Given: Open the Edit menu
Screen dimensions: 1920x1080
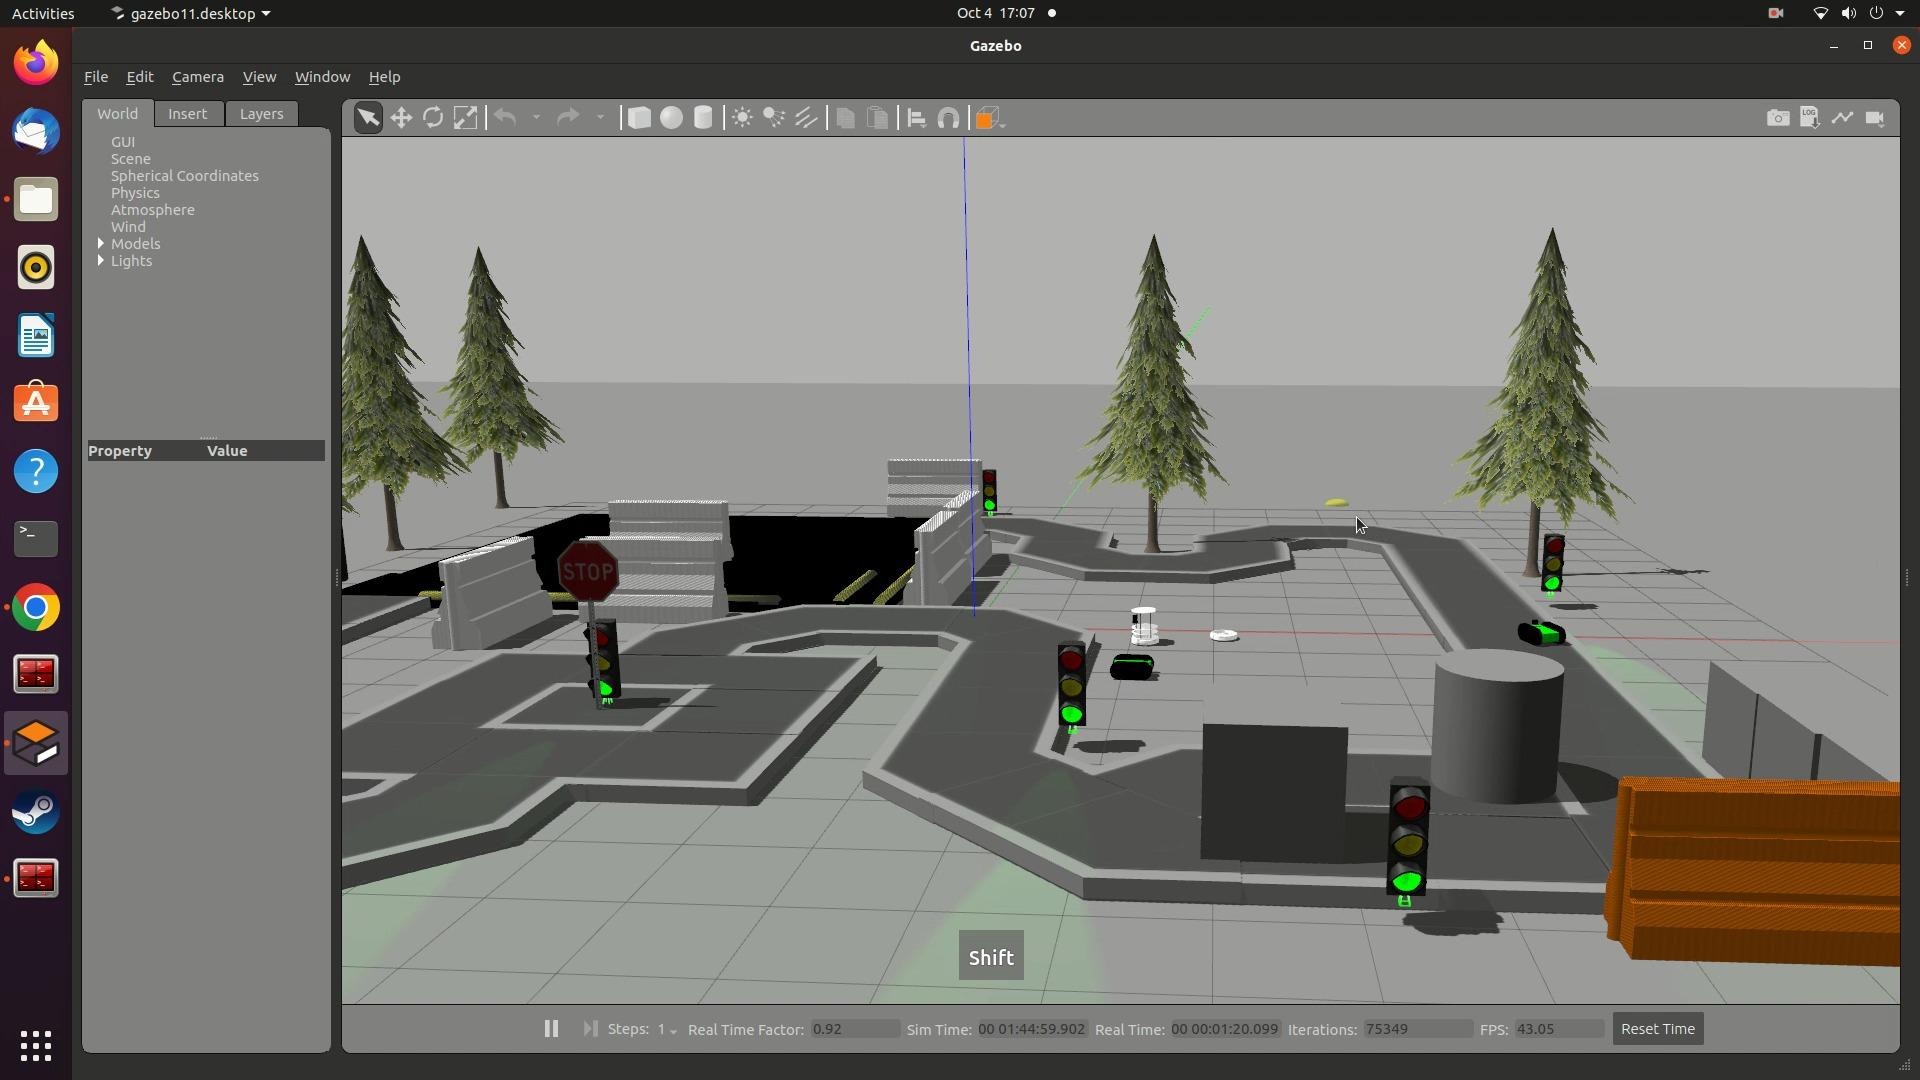Looking at the screenshot, I should [139, 77].
